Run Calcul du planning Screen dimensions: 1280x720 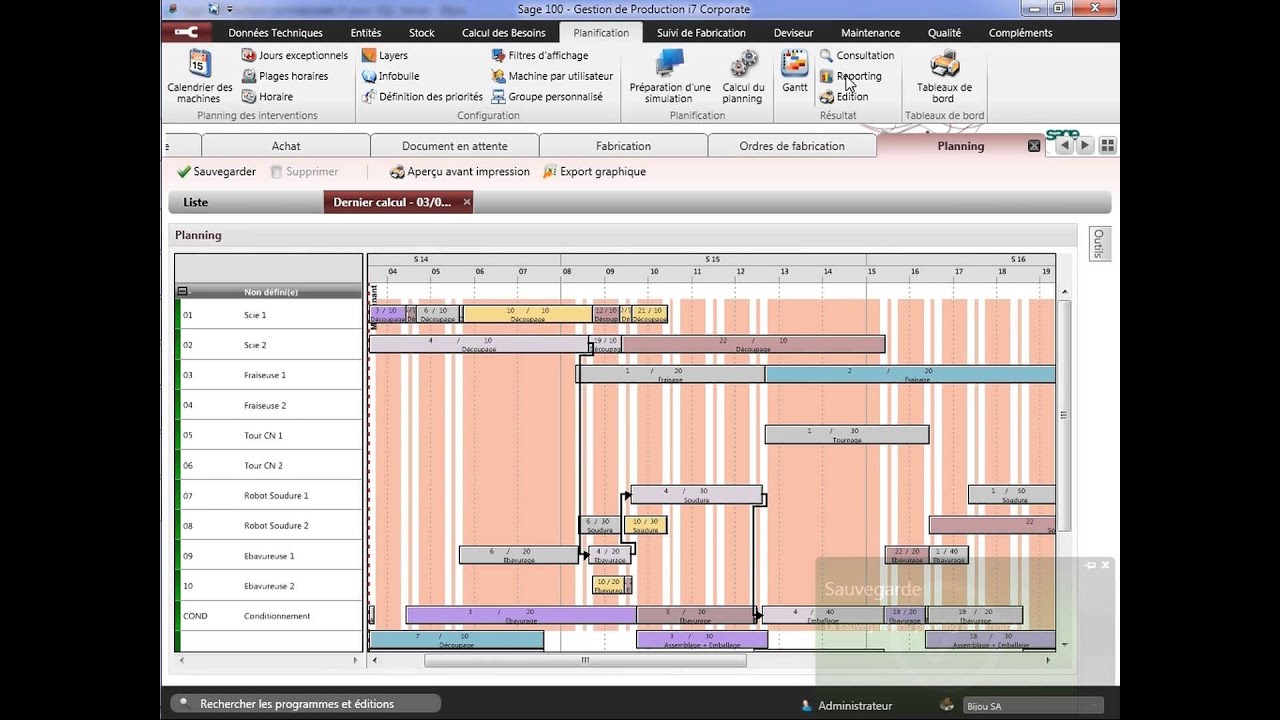coord(743,76)
